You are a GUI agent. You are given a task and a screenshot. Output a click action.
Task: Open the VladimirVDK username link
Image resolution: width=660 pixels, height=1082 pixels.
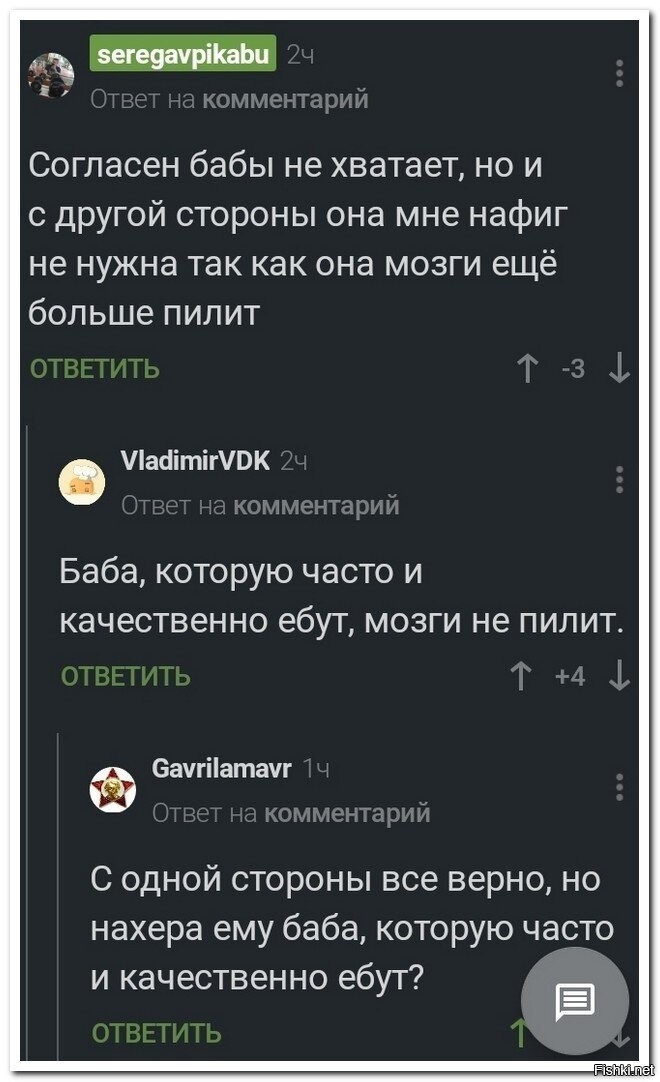pyautogui.click(x=195, y=460)
